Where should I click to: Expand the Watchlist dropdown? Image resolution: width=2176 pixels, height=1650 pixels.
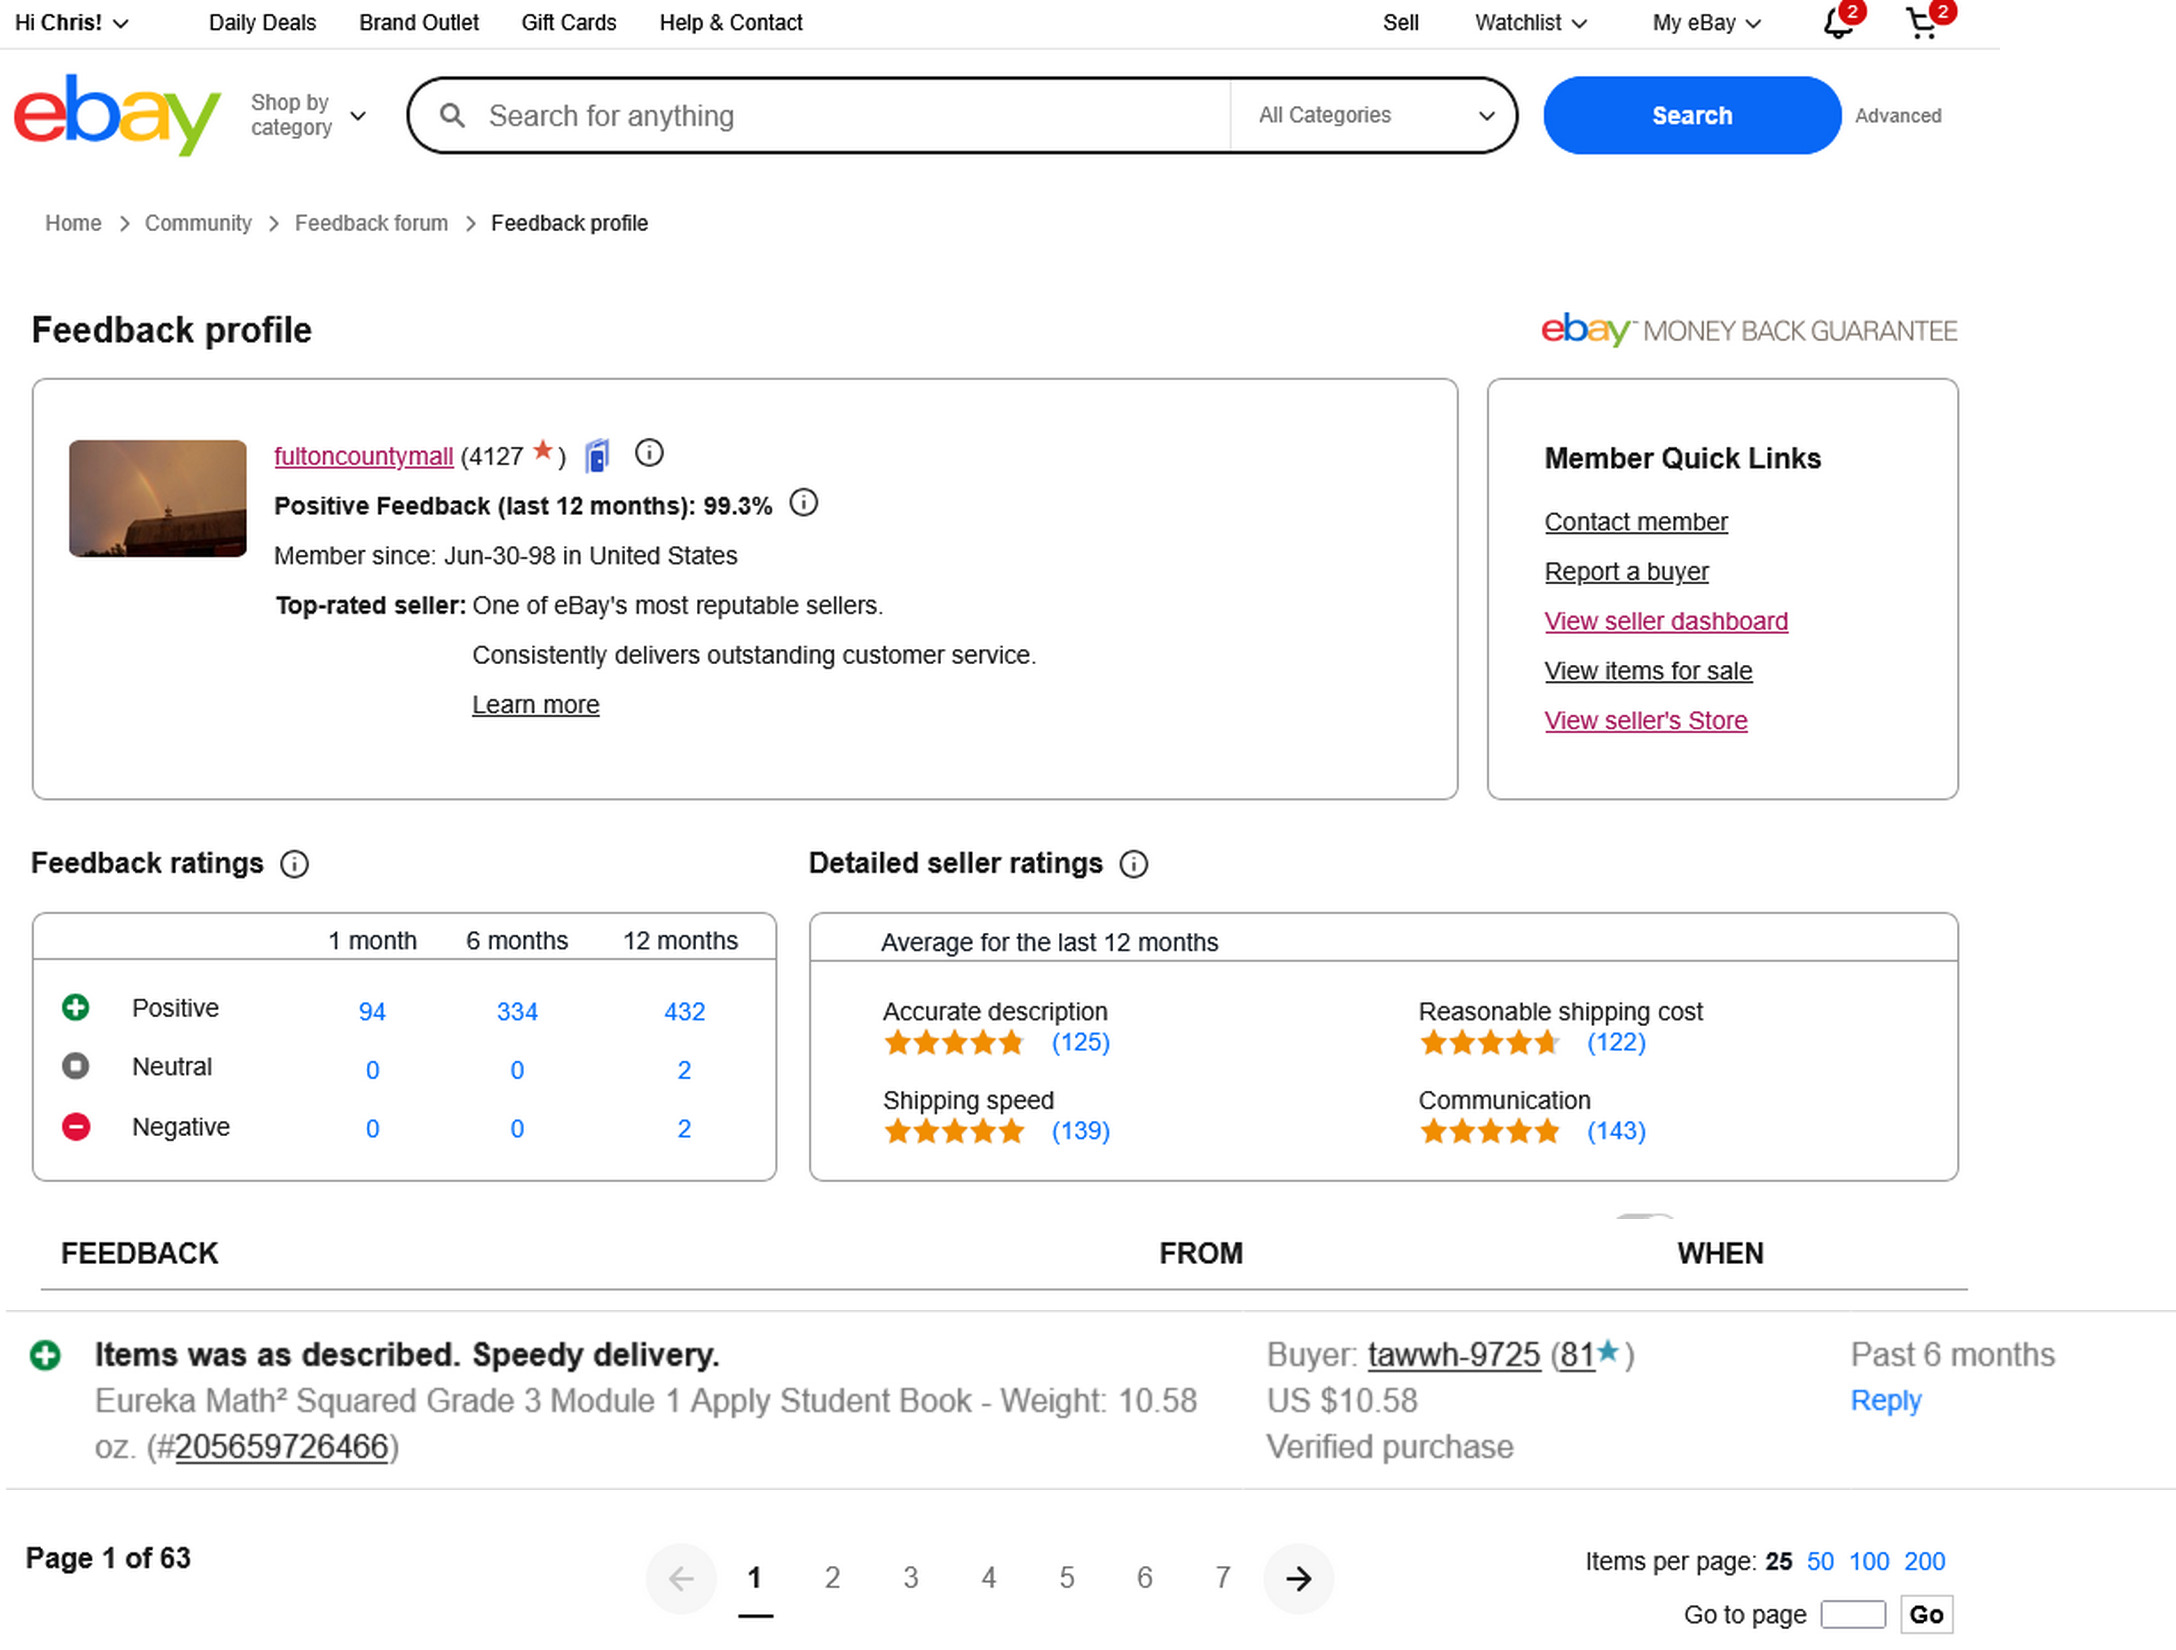(x=1530, y=23)
